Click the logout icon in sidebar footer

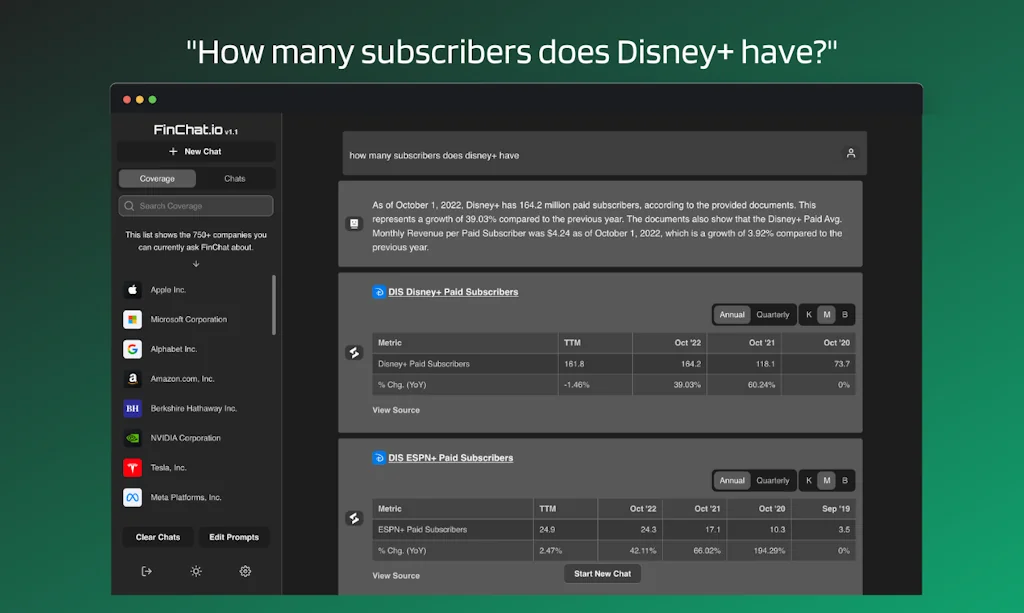pyautogui.click(x=147, y=571)
